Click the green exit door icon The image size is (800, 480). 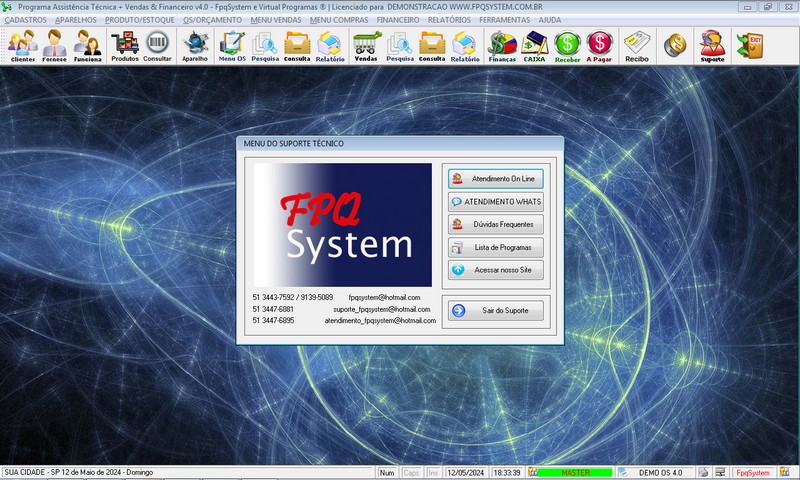tap(749, 45)
